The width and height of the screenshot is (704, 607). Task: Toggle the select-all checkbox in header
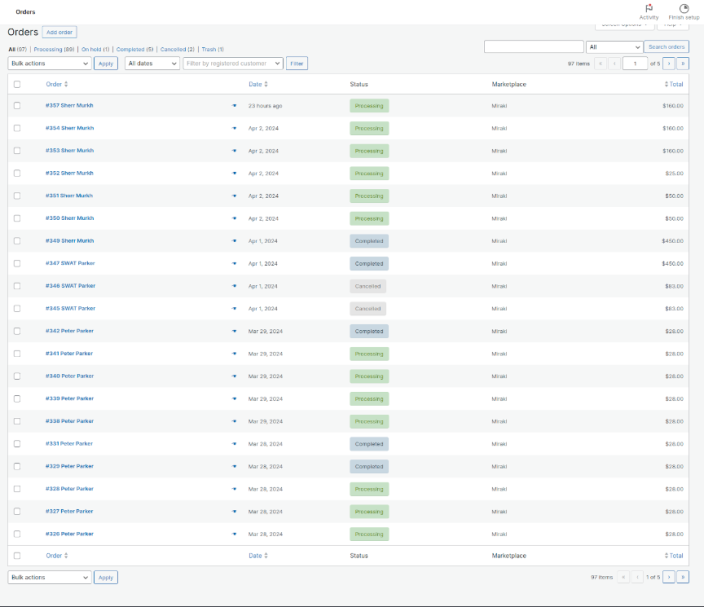17,84
